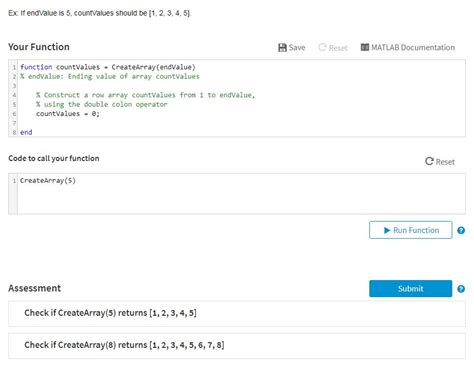Click the CreateArray(5) call code line
474x380 pixels.
point(48,181)
